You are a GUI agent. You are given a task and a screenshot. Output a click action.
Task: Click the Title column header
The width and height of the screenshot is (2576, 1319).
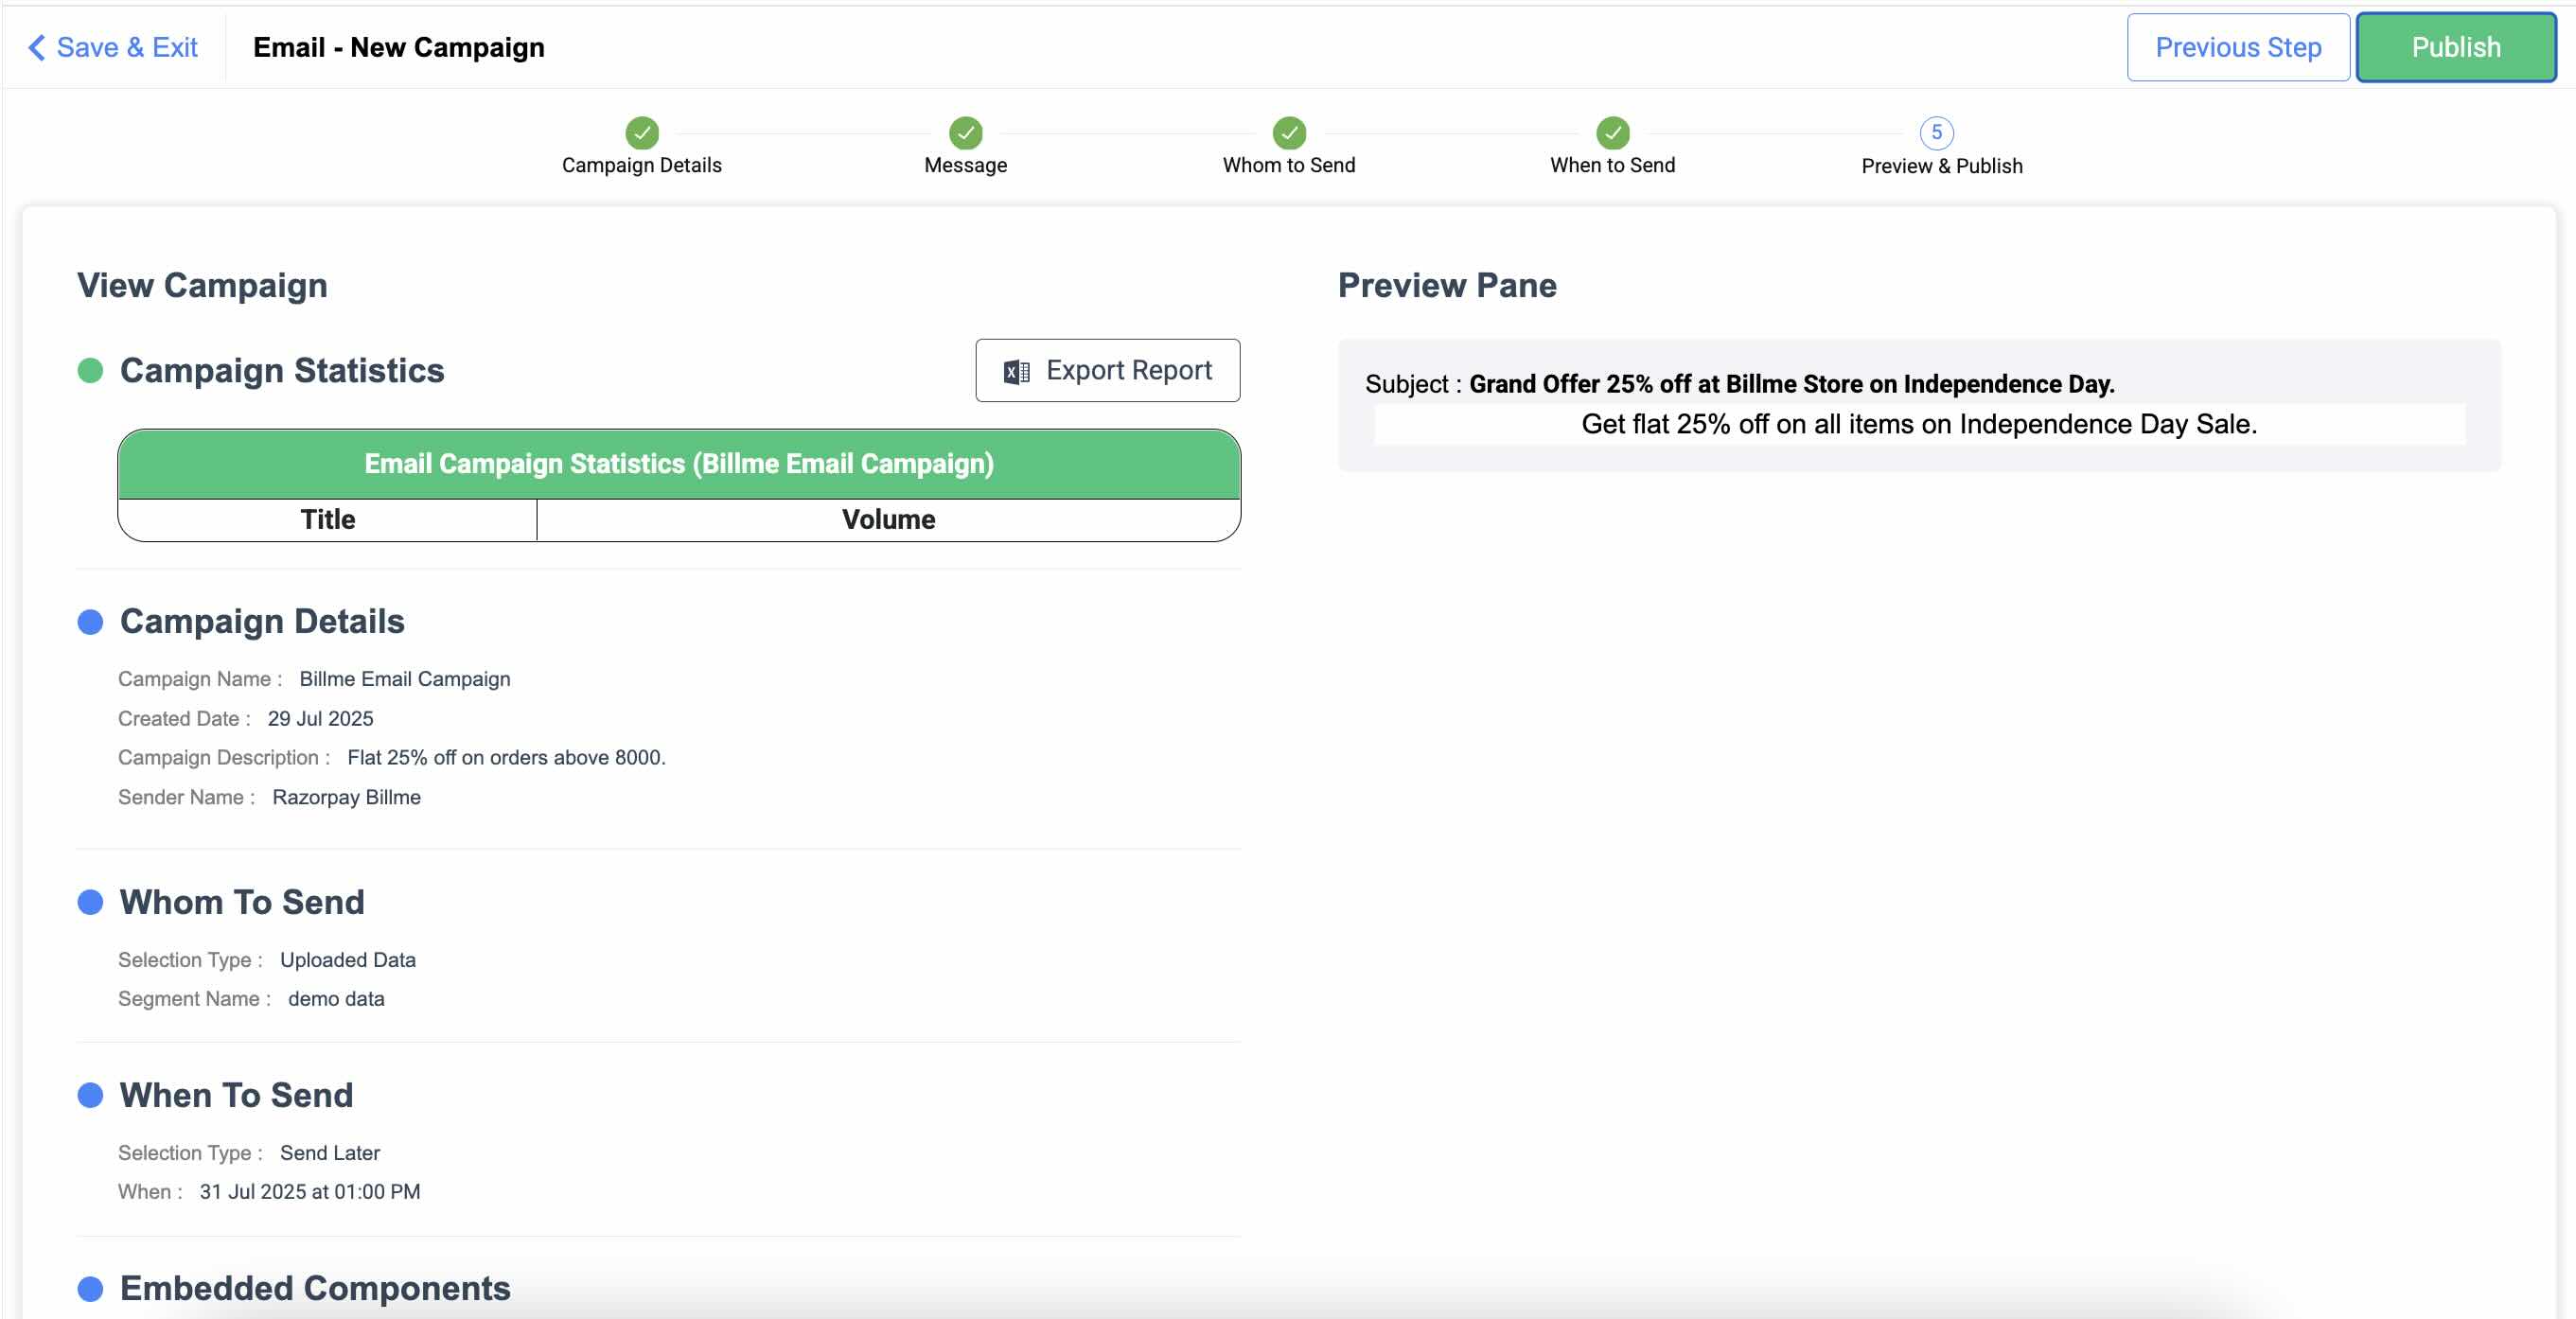pos(327,520)
